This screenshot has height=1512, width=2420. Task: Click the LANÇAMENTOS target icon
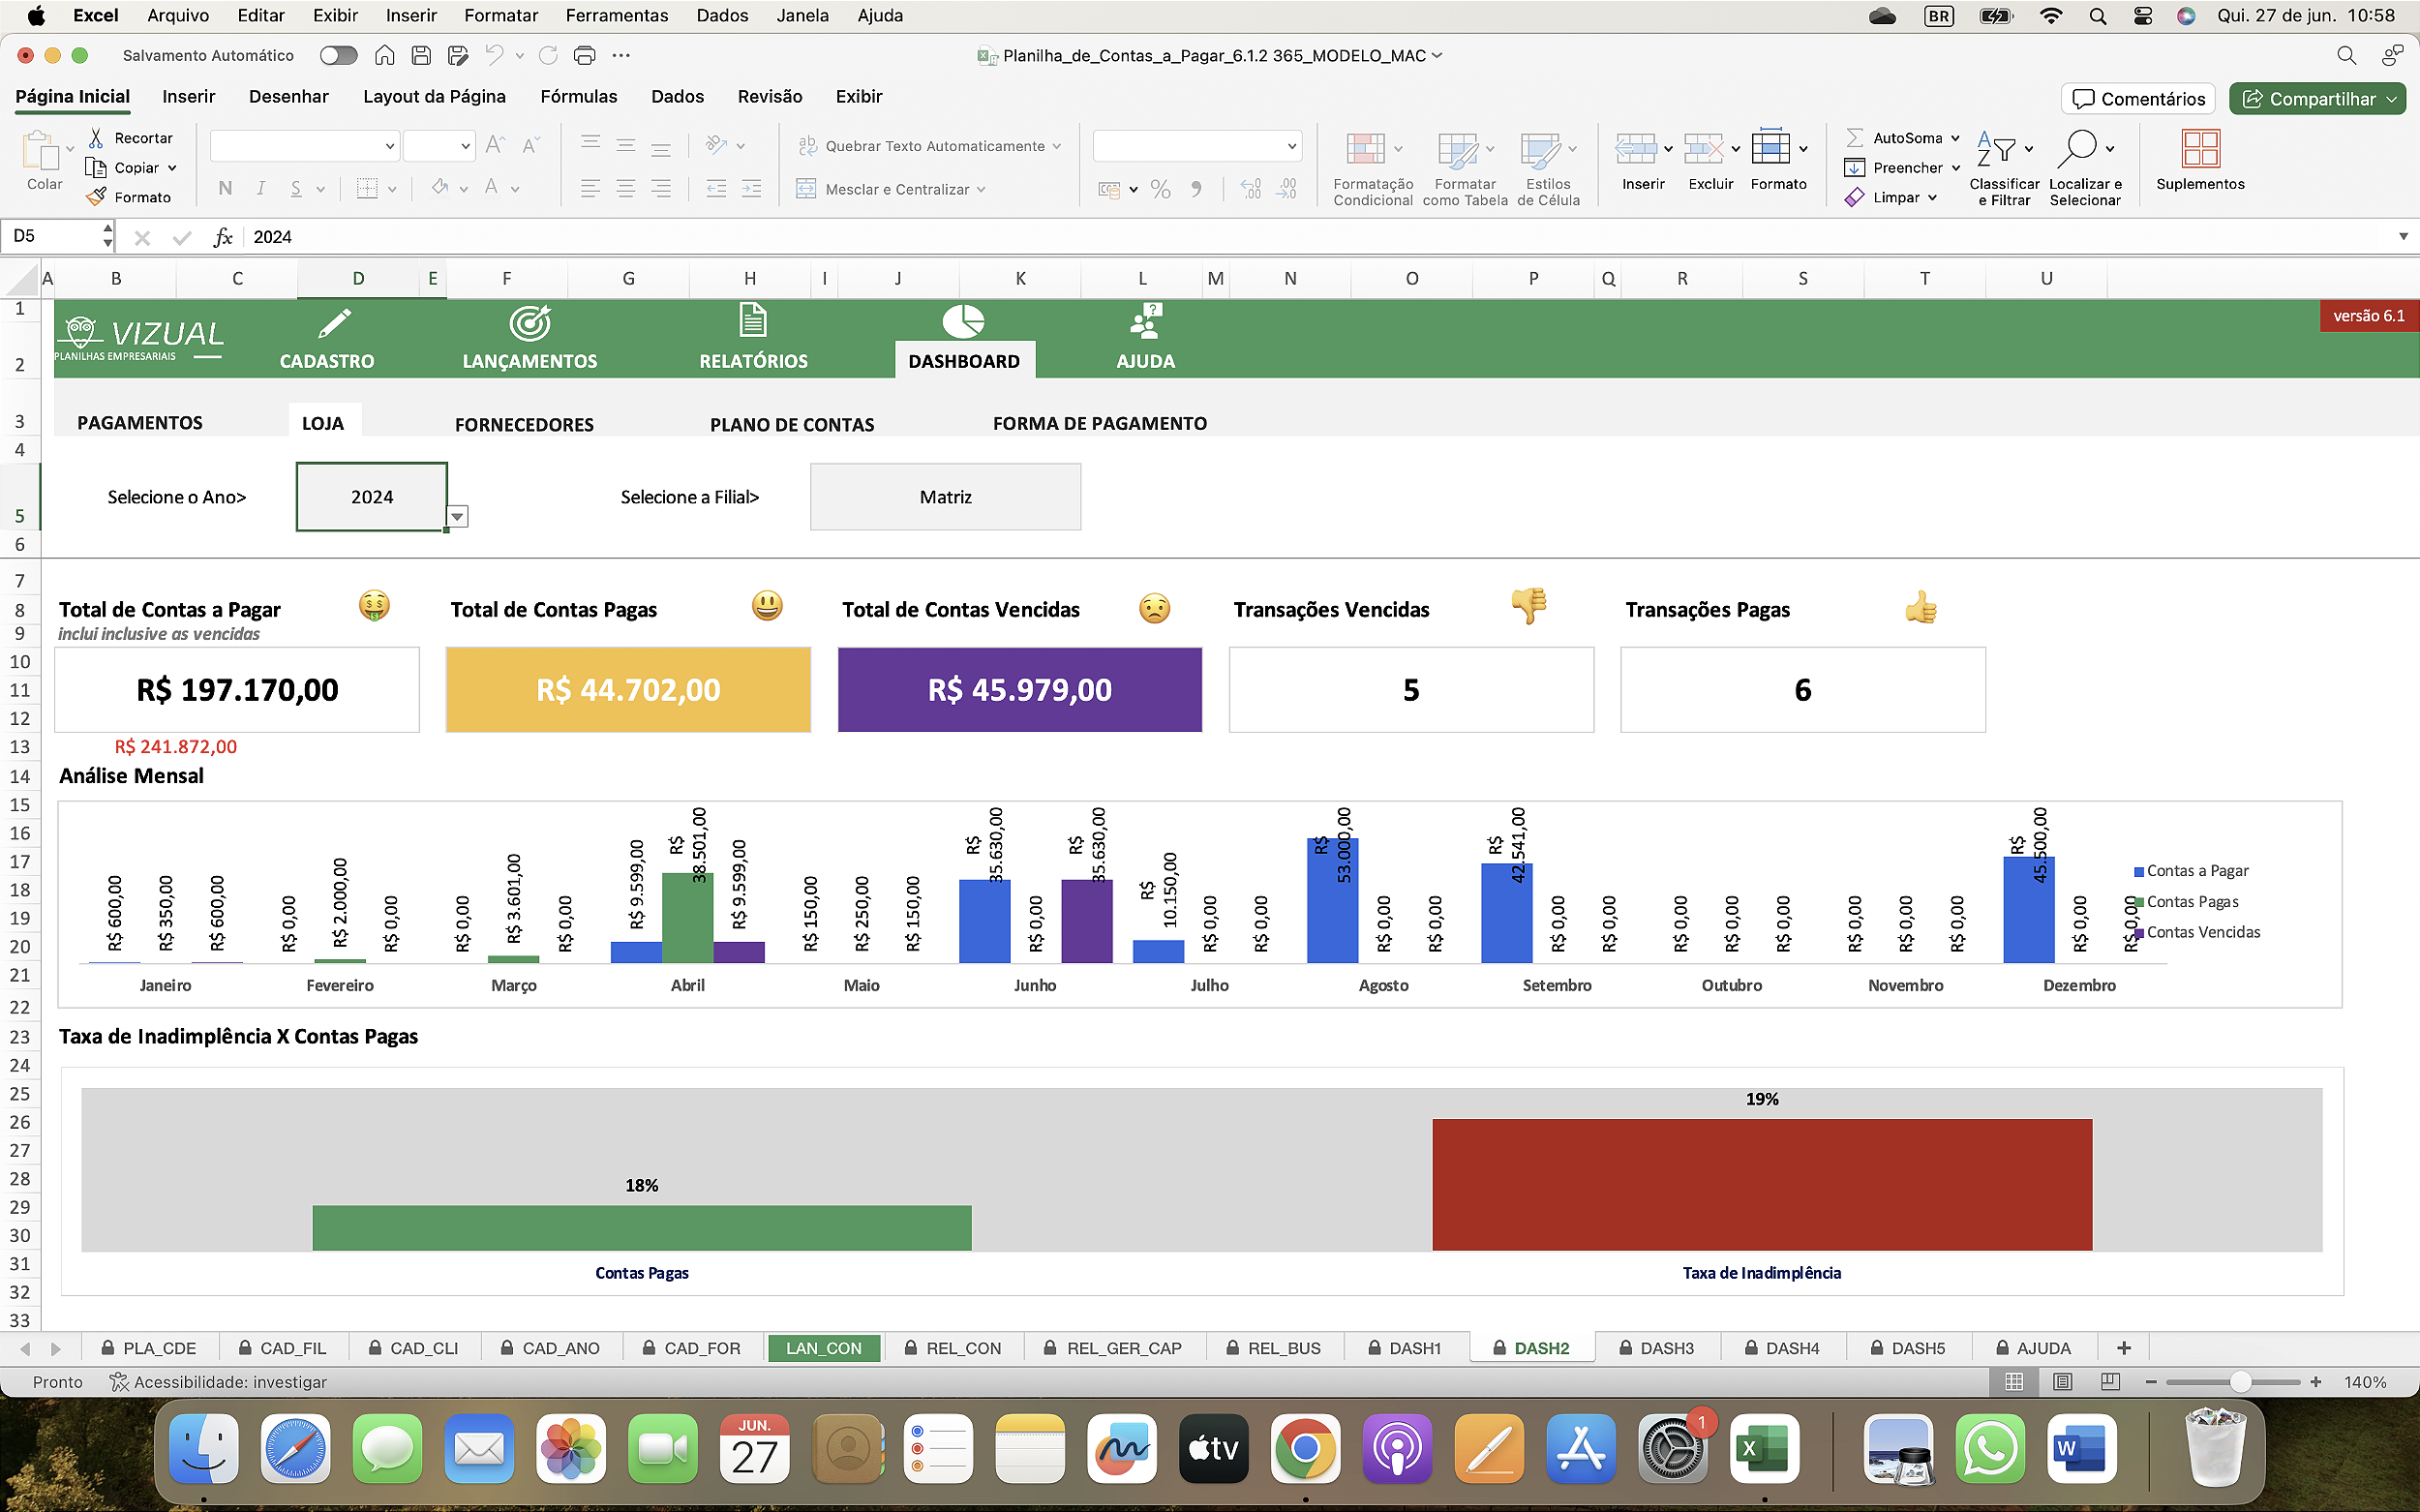[x=529, y=323]
